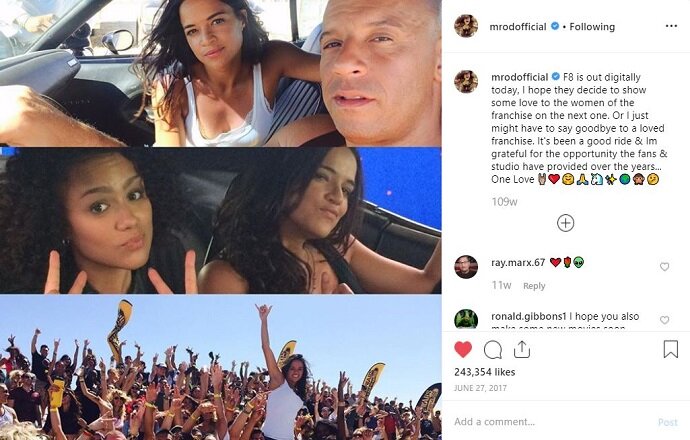View the 243,354 likes list
The width and height of the screenshot is (690, 440).
tap(484, 372)
